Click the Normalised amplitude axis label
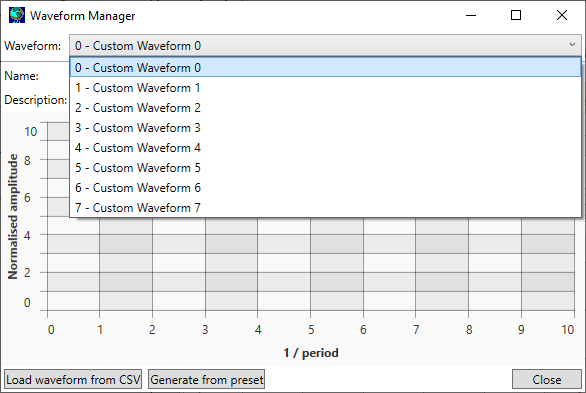Viewport: 586px width, 393px height. pos(13,216)
